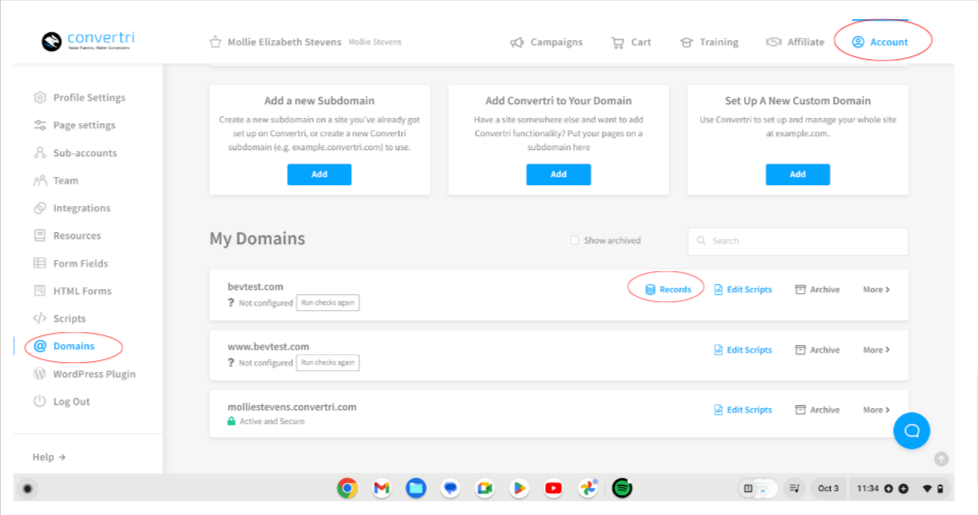978x515 pixels.
Task: Open the Training tab
Action: pos(709,42)
